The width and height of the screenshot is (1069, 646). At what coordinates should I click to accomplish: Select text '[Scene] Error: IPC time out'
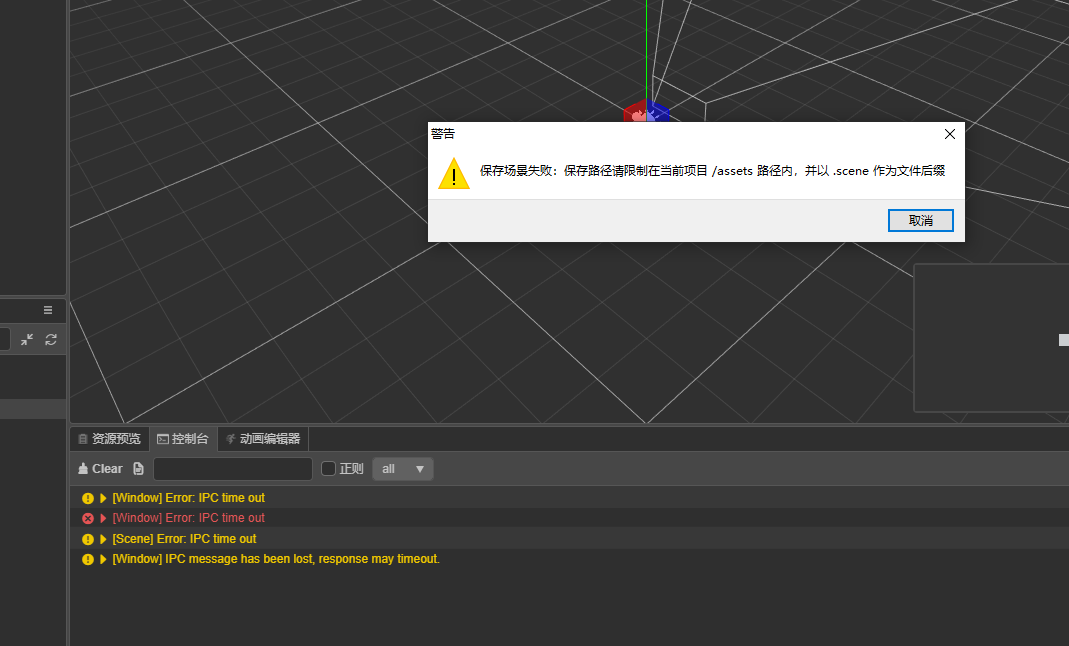coord(184,539)
